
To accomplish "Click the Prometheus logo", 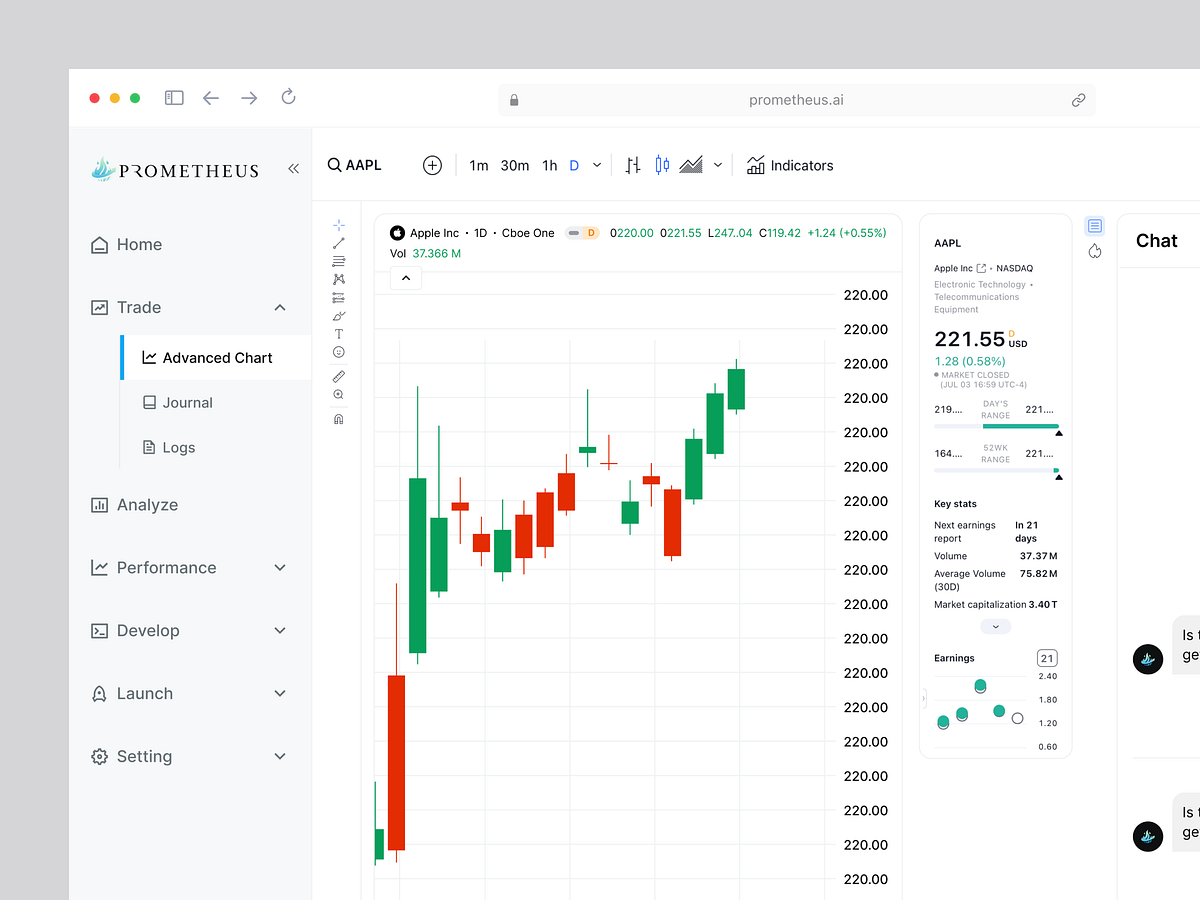I will (x=174, y=169).
